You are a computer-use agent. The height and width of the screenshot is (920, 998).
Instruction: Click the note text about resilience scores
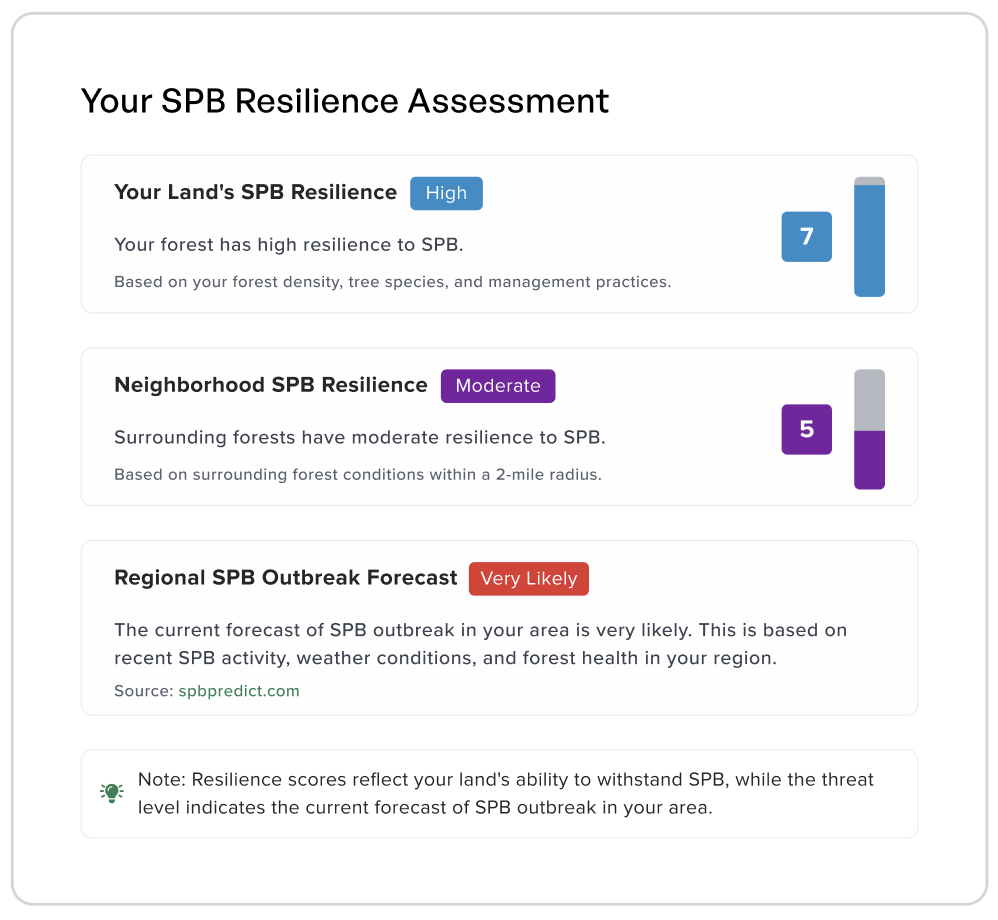pos(505,793)
